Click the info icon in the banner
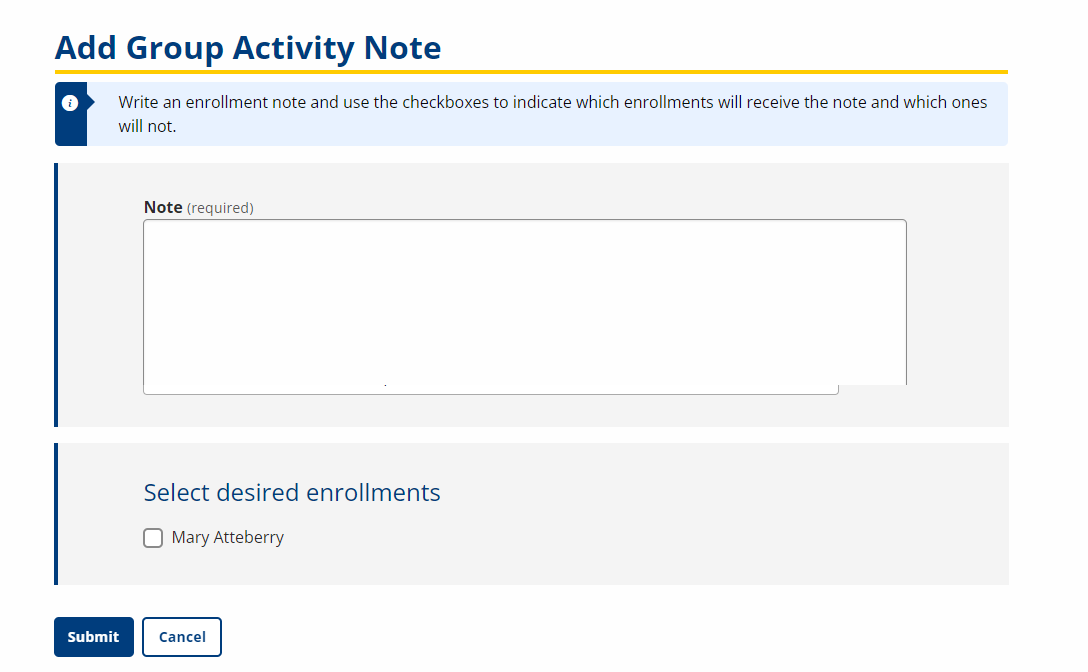 (x=70, y=103)
